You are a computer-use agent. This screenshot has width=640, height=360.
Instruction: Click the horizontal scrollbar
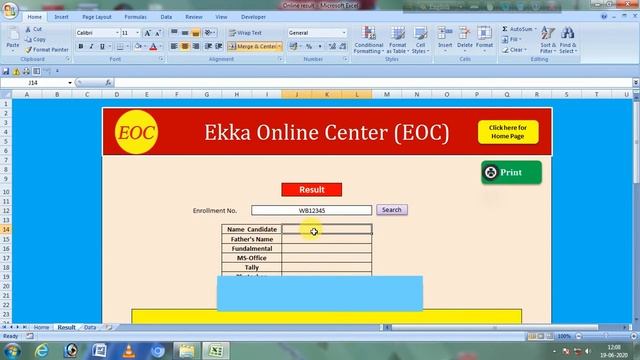pyautogui.click(x=506, y=327)
